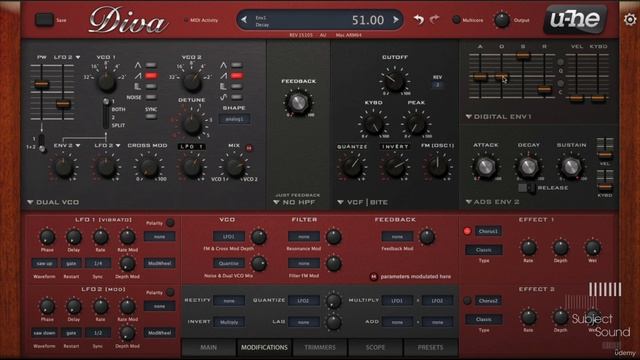Click the undo arrow icon

419,19
